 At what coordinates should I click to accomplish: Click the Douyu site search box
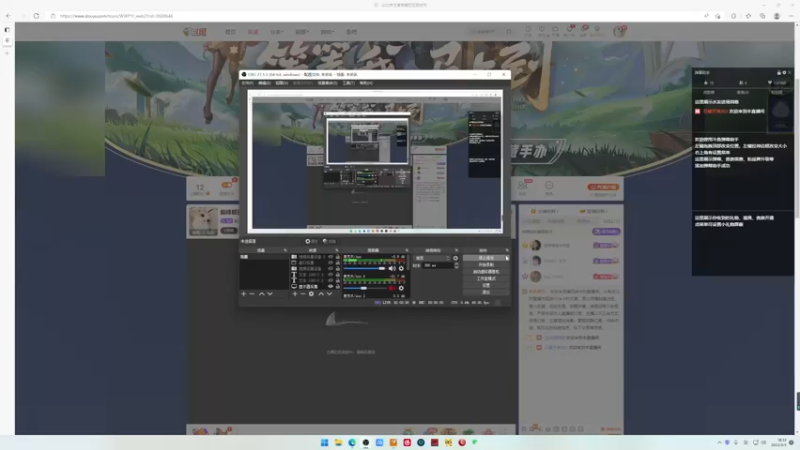tap(490, 32)
